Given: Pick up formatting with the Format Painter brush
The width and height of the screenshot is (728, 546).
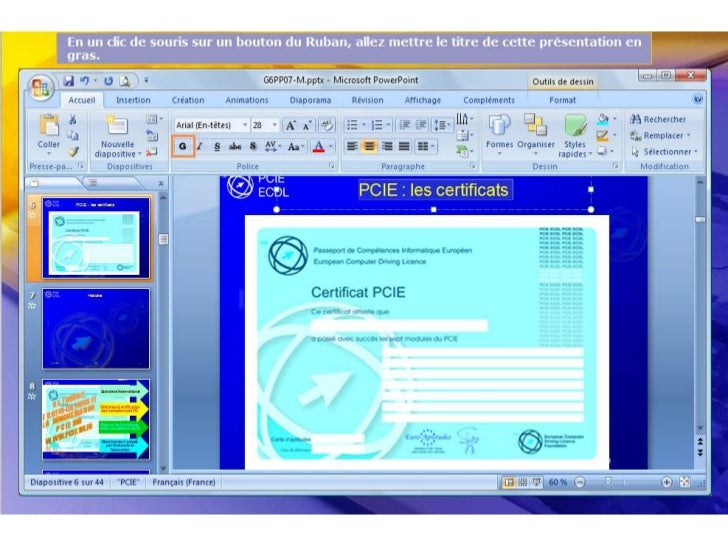Looking at the screenshot, I should coord(72,151).
